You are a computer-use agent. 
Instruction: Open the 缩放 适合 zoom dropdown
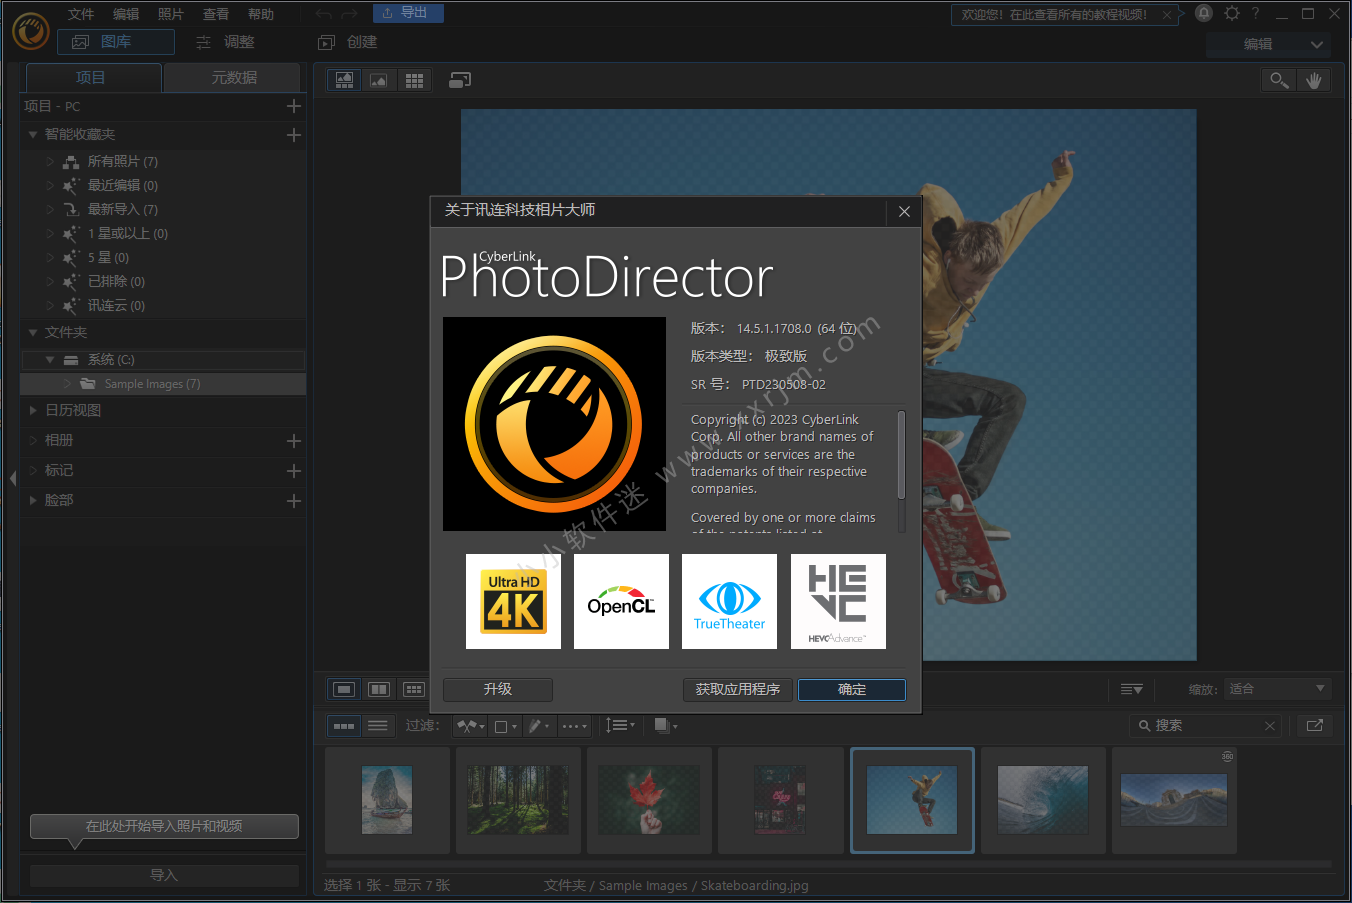pyautogui.click(x=1277, y=689)
